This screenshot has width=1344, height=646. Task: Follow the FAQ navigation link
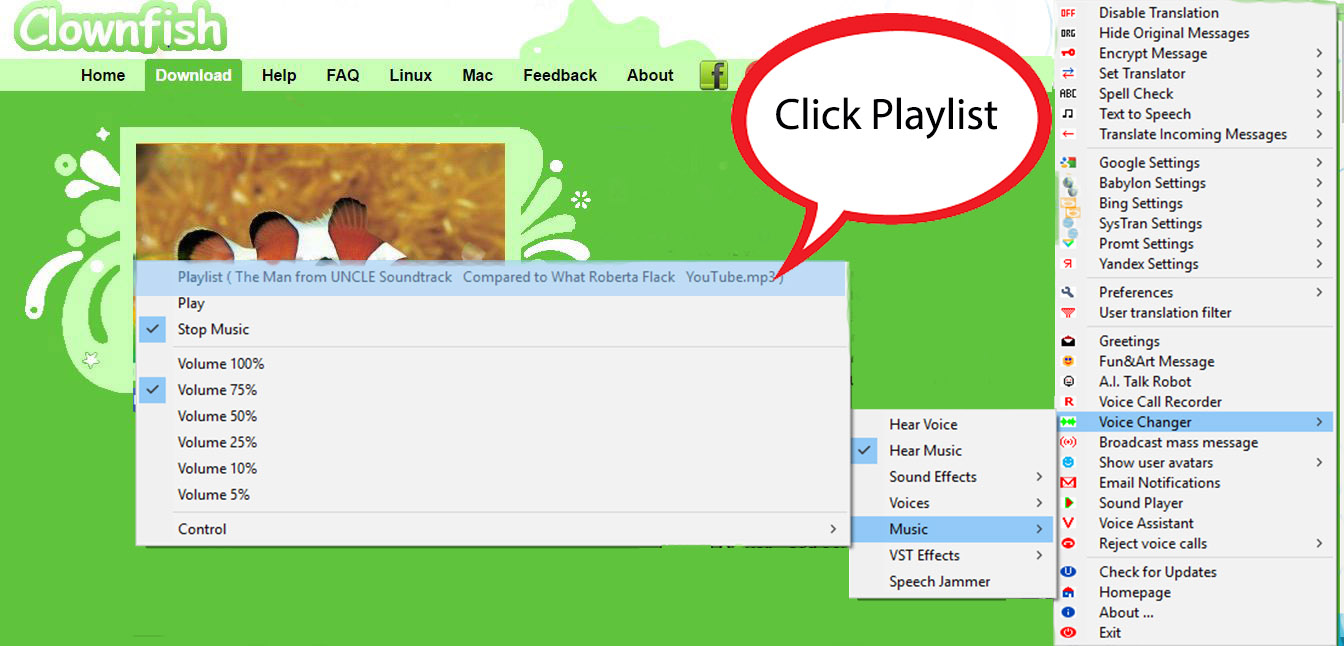point(343,76)
